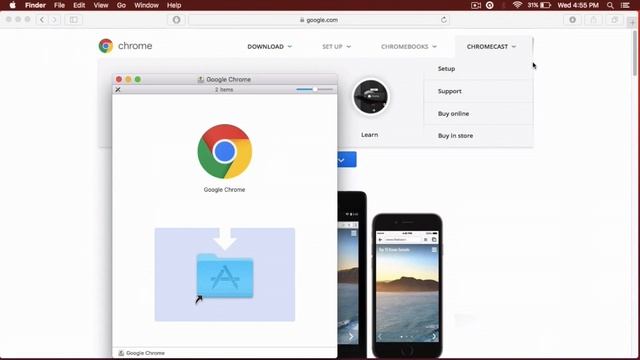The height and width of the screenshot is (360, 640).
Task: Click the Safari share button
Action: [593, 20]
